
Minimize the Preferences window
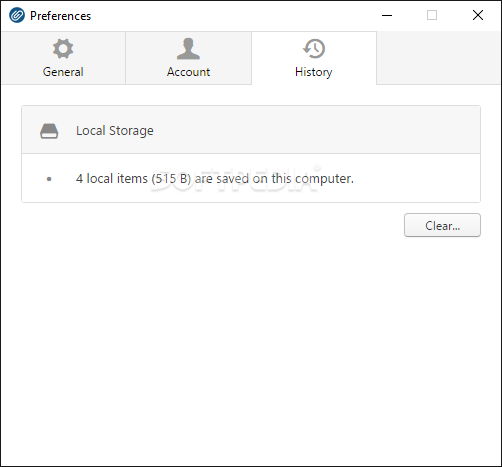pyautogui.click(x=387, y=15)
